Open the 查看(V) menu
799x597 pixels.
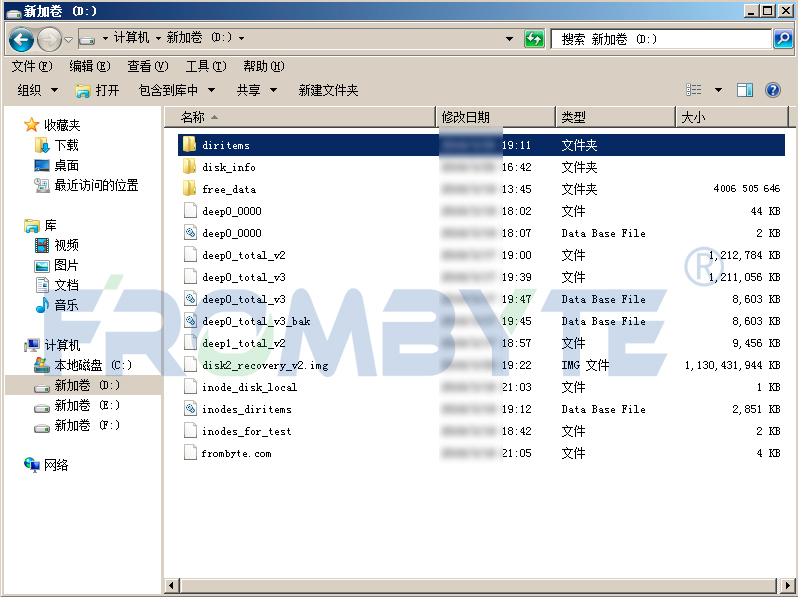click(148, 66)
